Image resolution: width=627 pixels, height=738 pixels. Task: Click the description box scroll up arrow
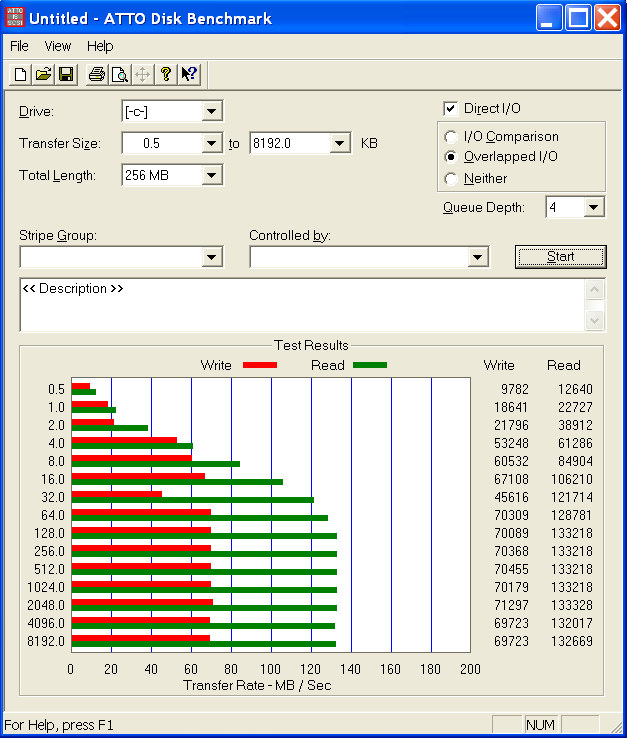pos(594,290)
